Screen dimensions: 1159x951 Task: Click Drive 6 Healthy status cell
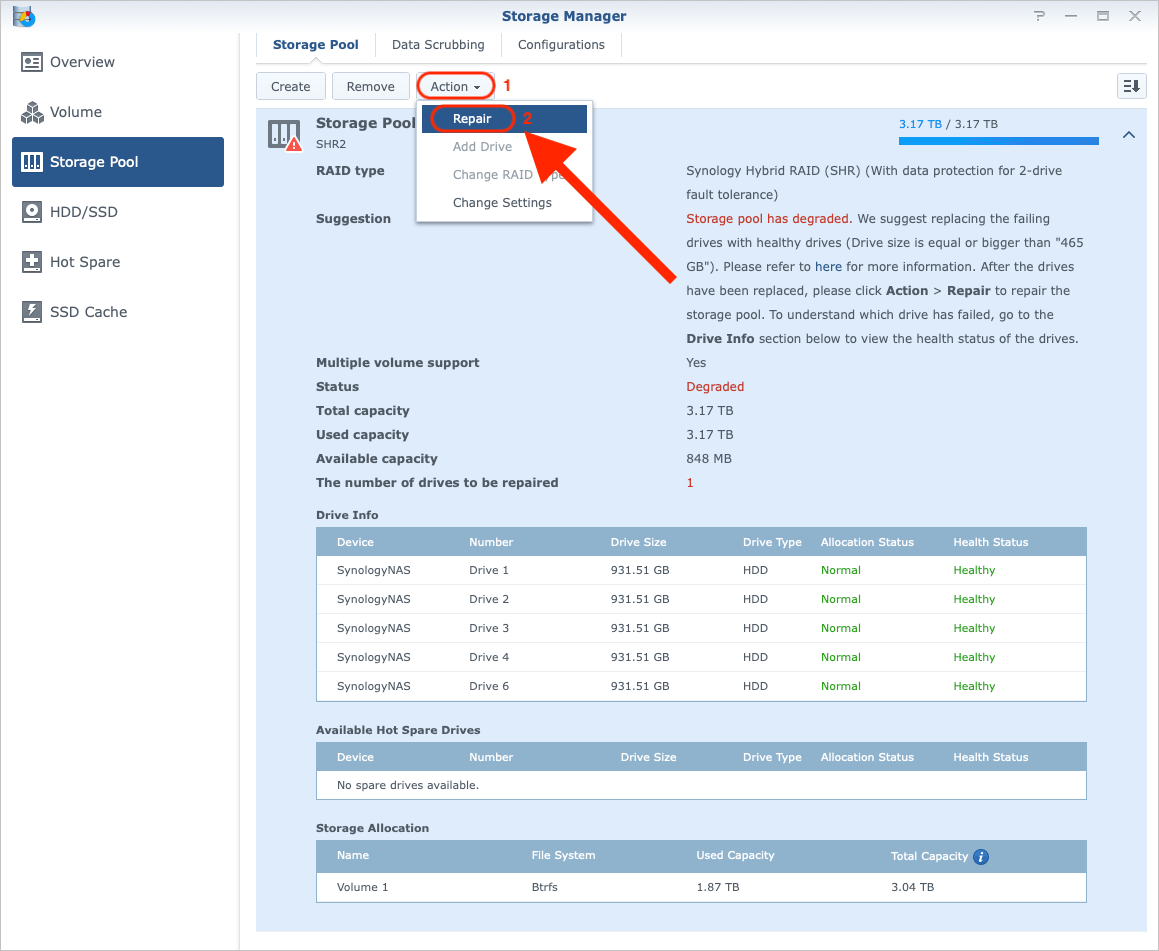(973, 686)
